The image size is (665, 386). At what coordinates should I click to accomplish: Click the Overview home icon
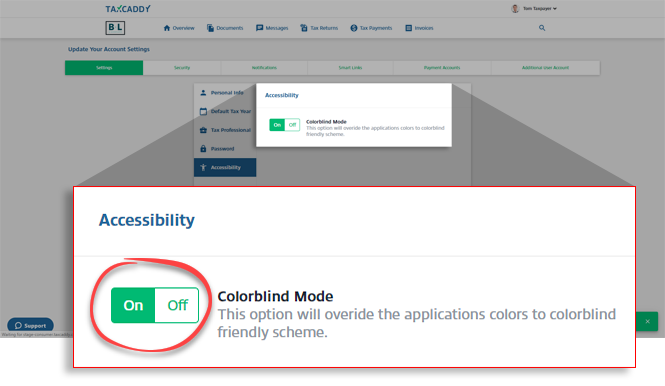167,28
